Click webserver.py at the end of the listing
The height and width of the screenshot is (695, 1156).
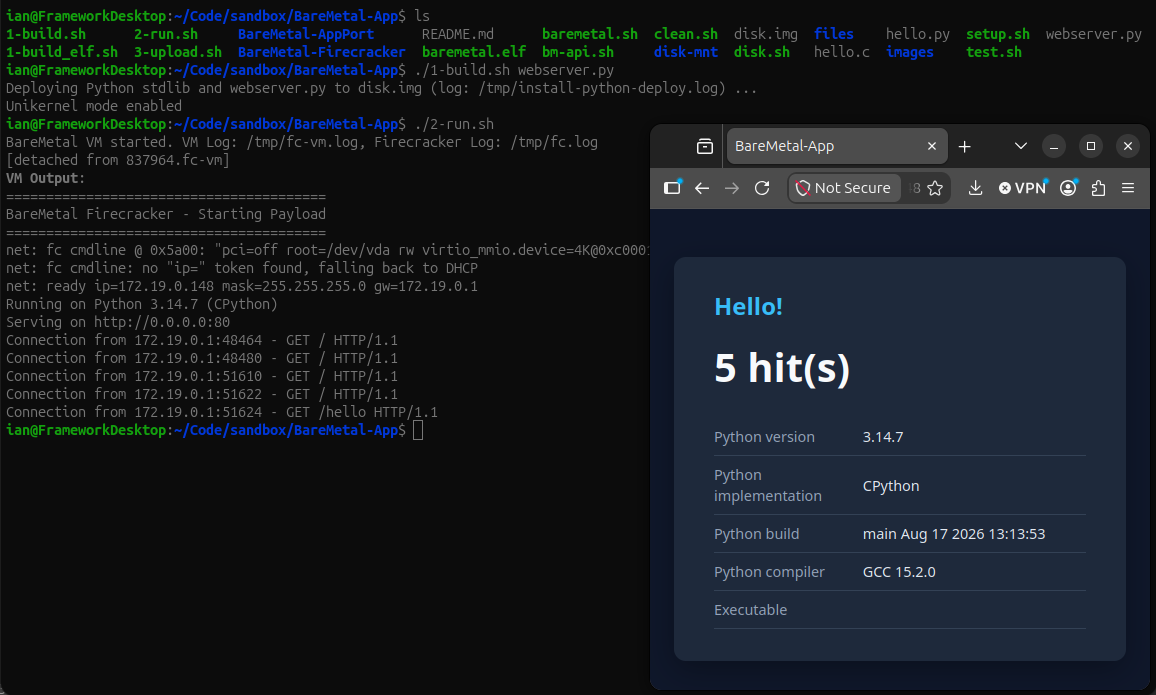click(x=1093, y=34)
